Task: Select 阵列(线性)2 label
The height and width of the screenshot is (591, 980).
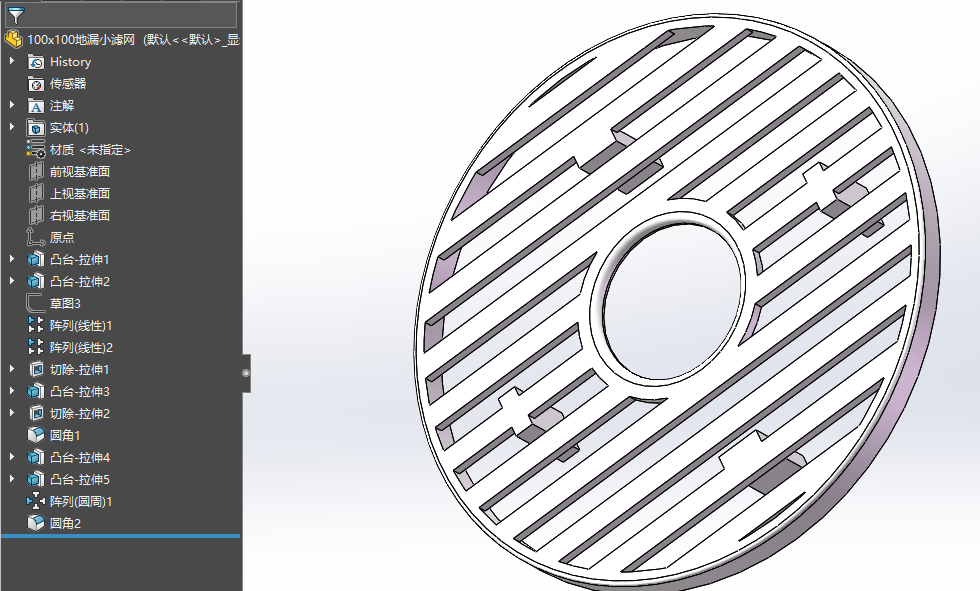Action: 81,347
